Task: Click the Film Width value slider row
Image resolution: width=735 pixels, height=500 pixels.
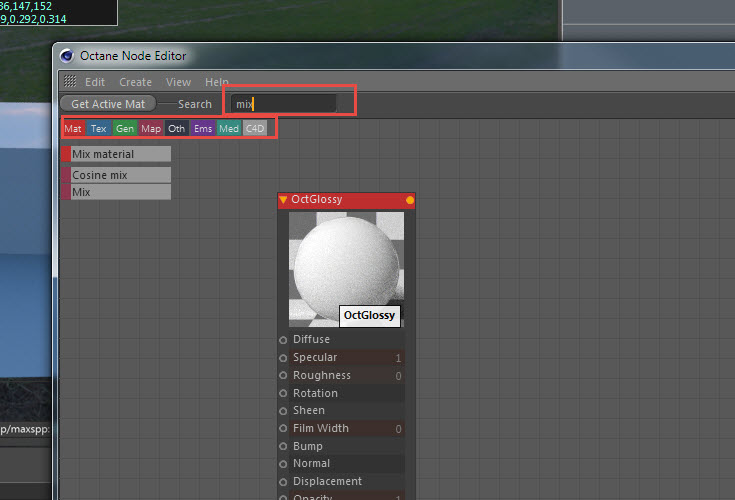Action: (347, 428)
